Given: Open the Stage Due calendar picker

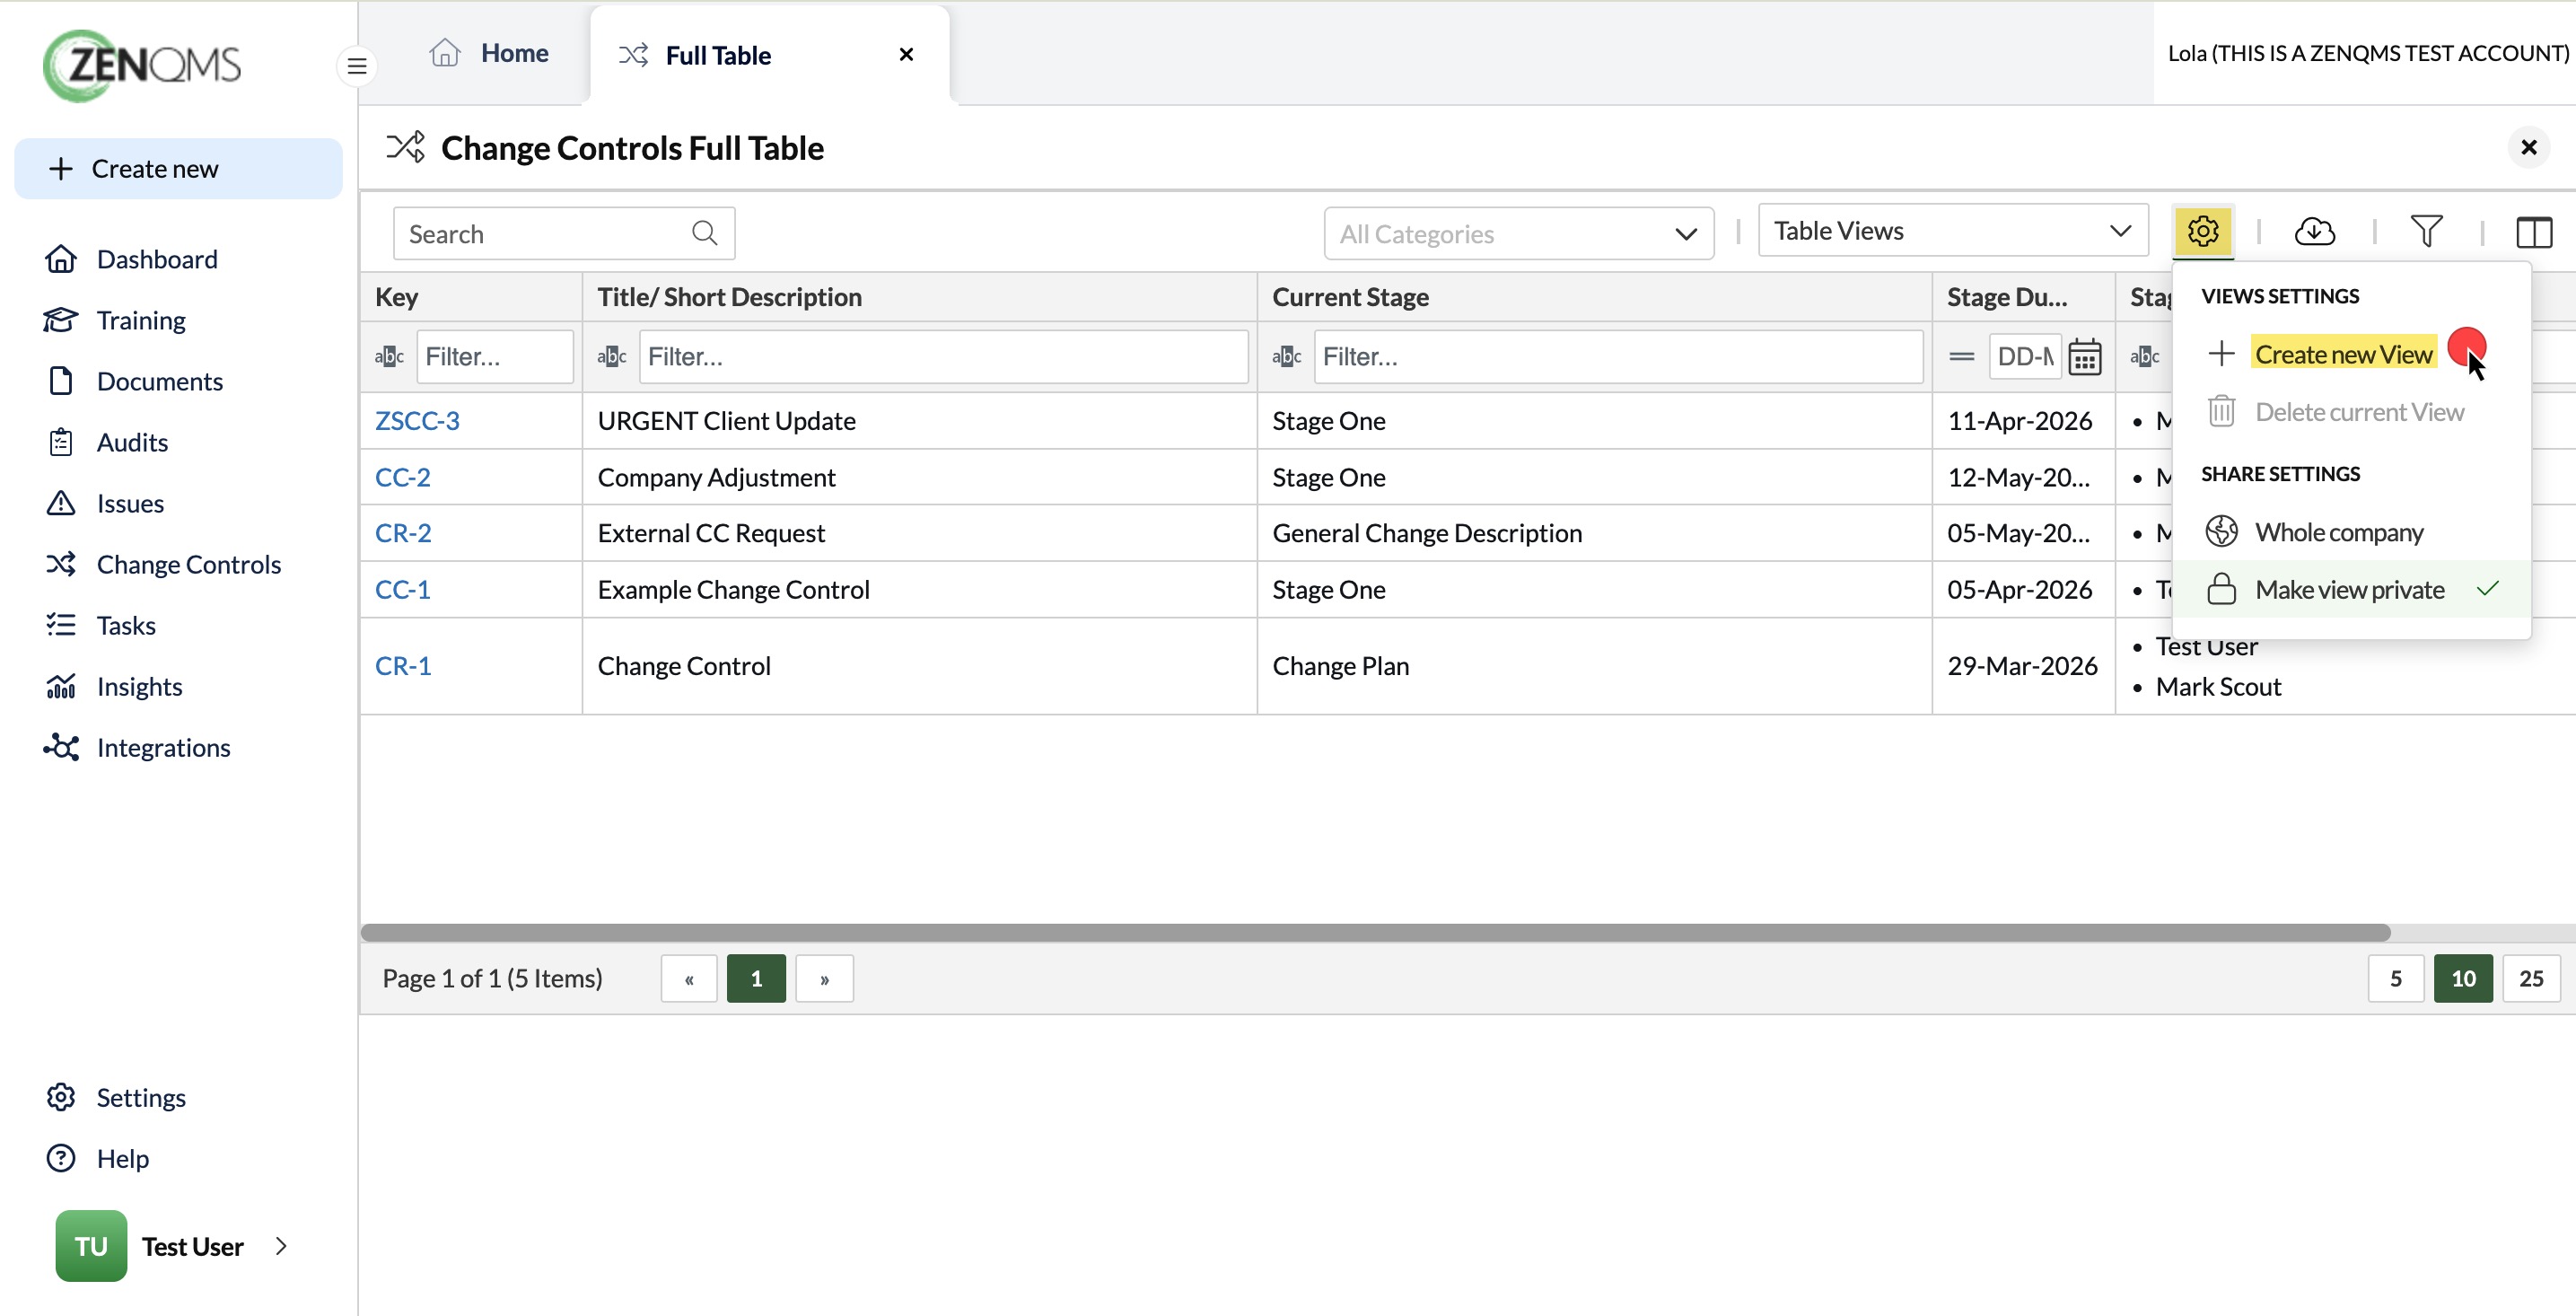Looking at the screenshot, I should [2084, 357].
